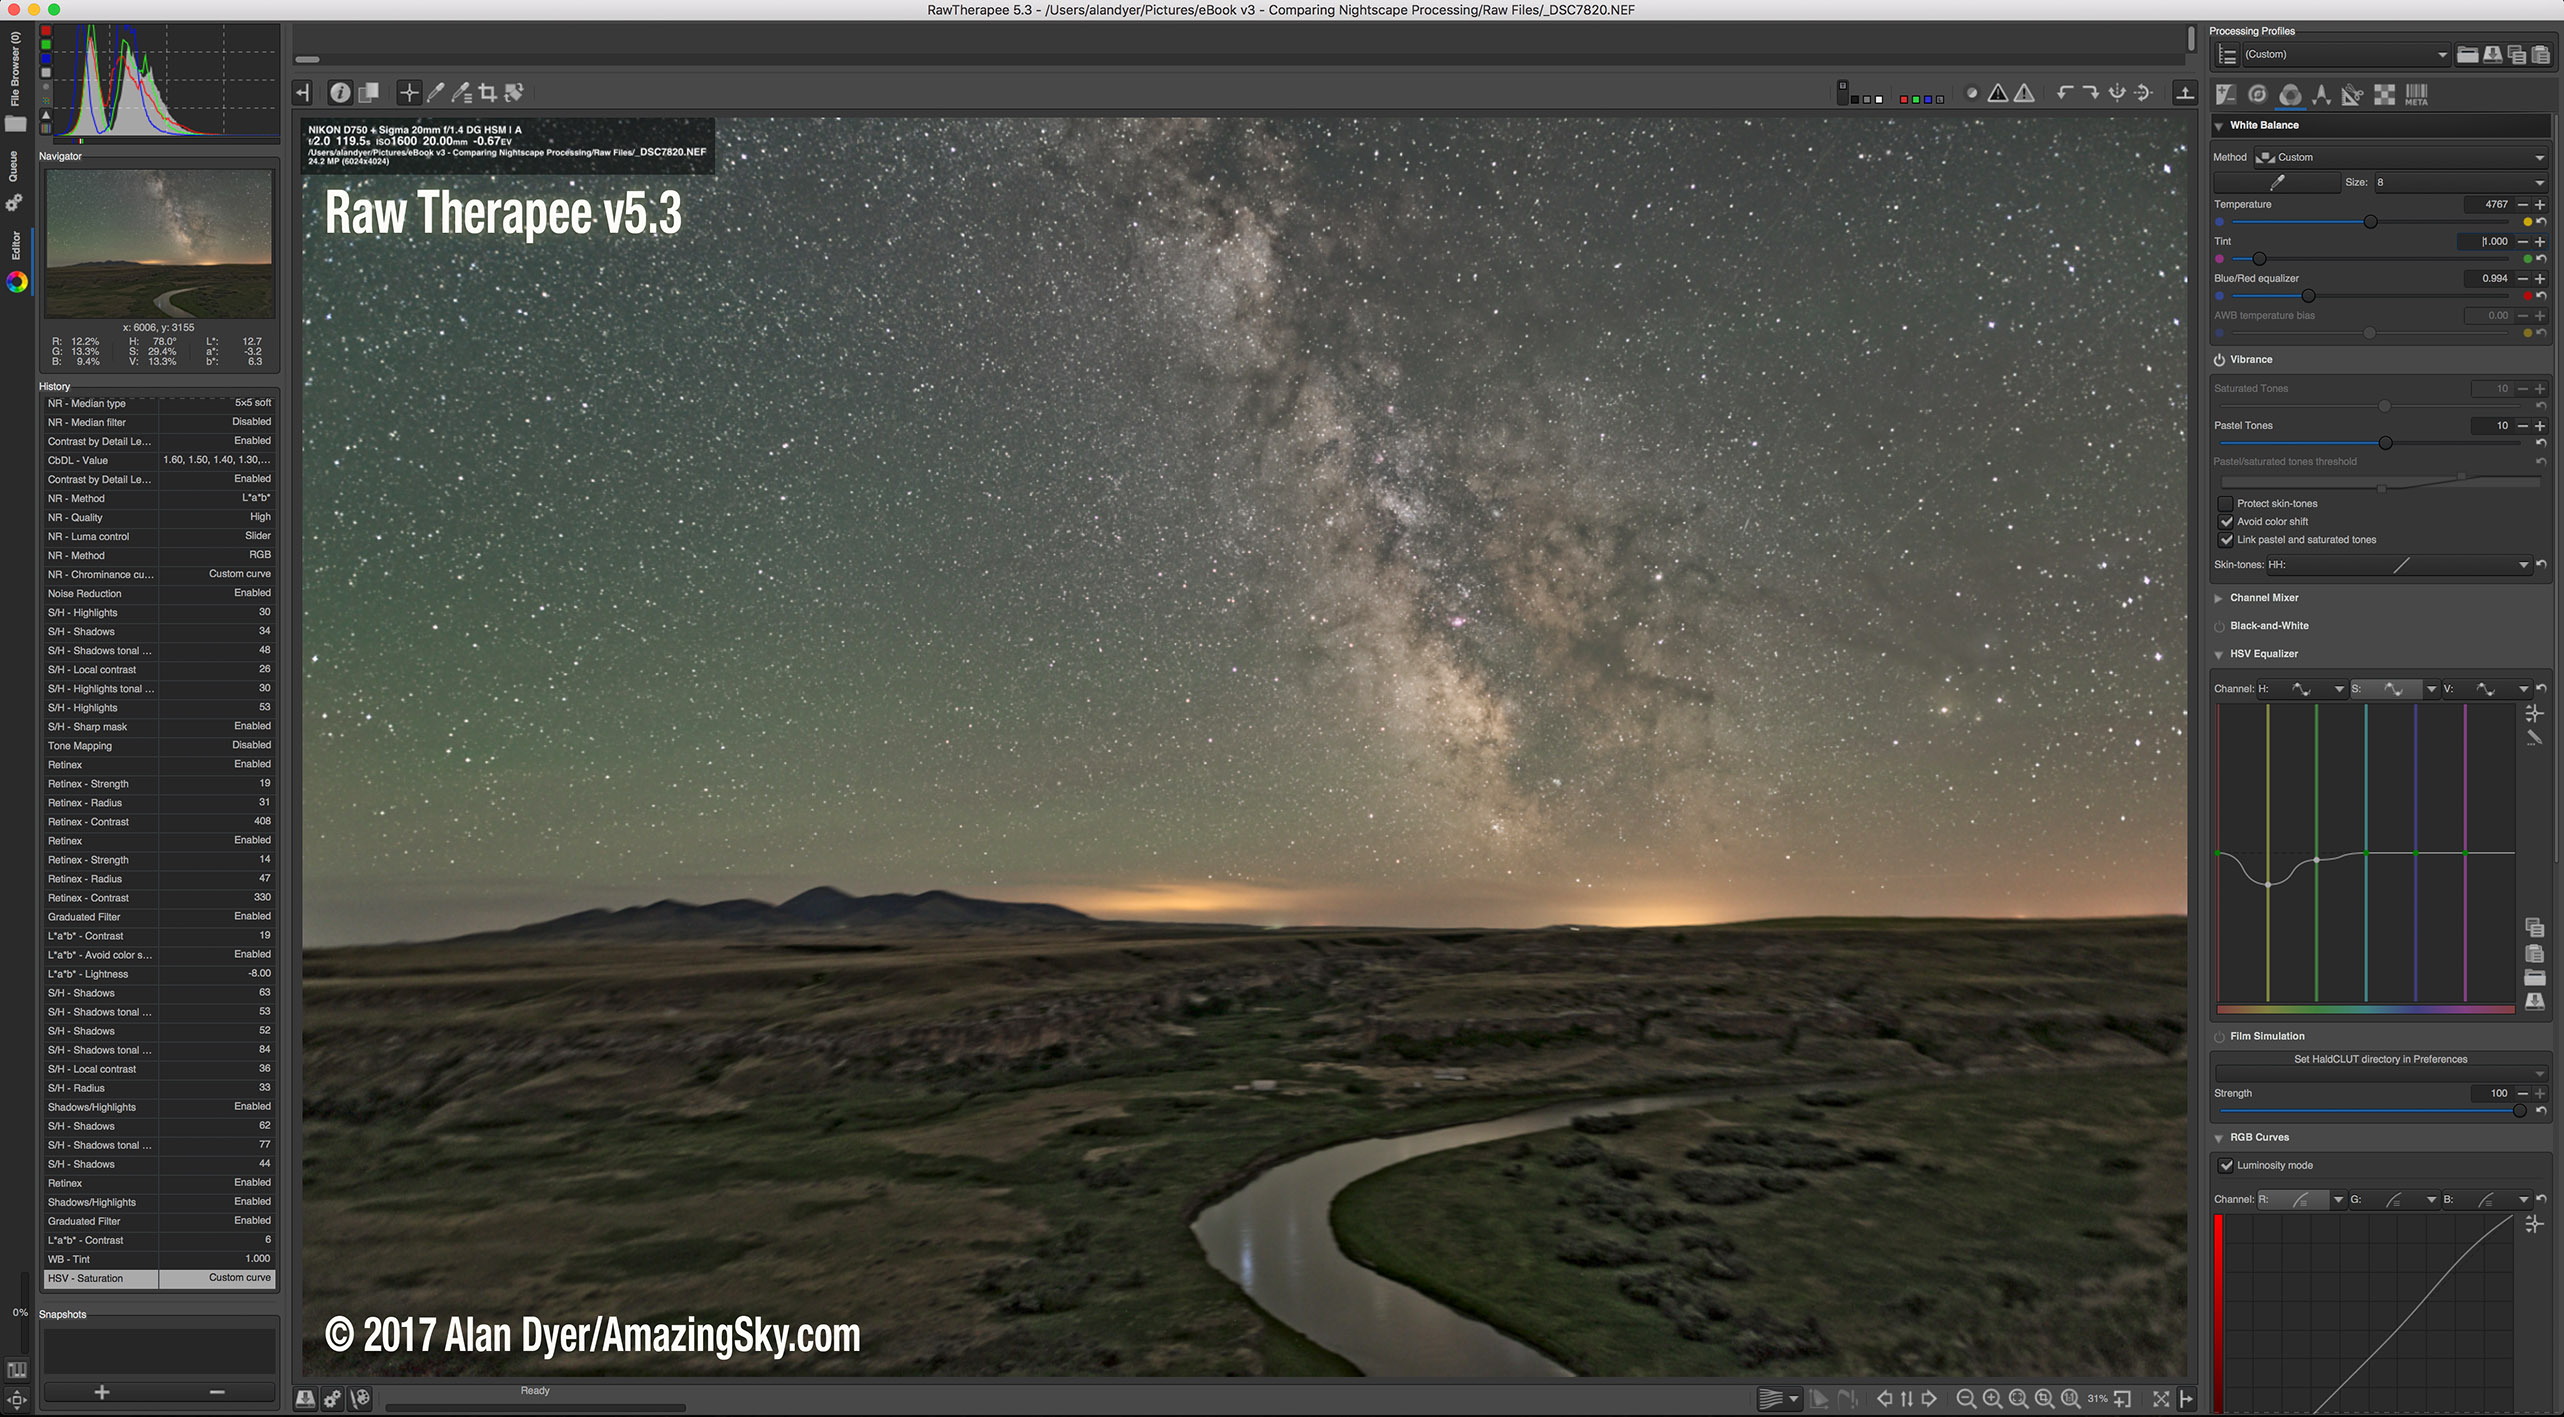Screen dimensions: 2564x1417
Task: Enable Protect skin-tones checkbox
Action: pyautogui.click(x=2226, y=503)
